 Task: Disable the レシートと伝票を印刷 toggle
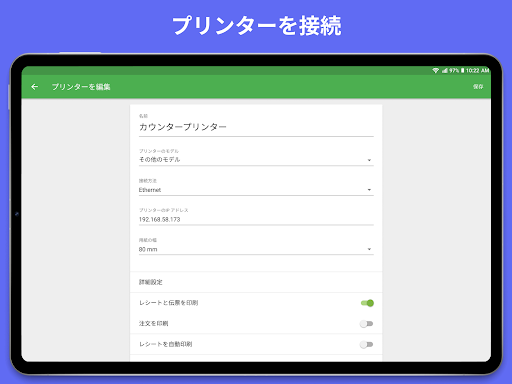tap(367, 303)
